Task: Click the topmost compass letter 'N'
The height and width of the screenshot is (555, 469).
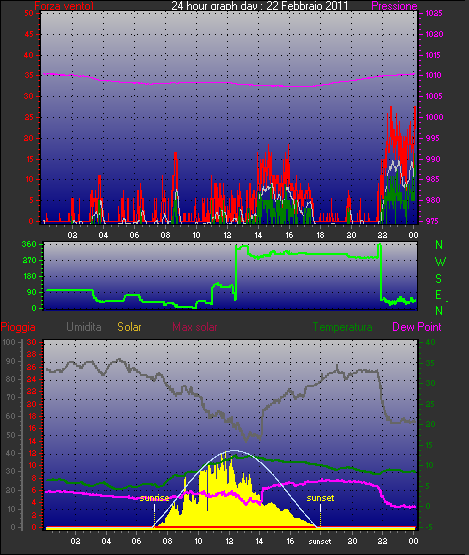Action: coord(439,245)
